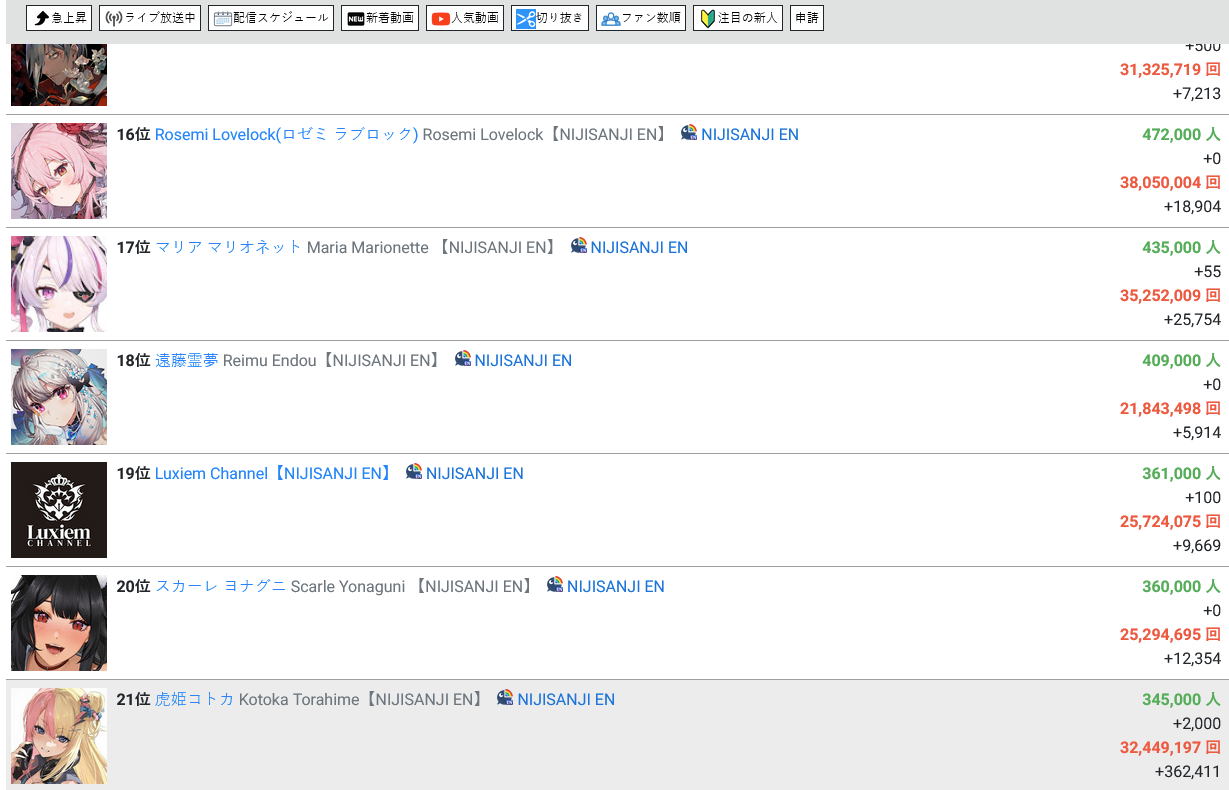
Task: Click the 361,000 人 subscriber count
Action: (x=1181, y=473)
